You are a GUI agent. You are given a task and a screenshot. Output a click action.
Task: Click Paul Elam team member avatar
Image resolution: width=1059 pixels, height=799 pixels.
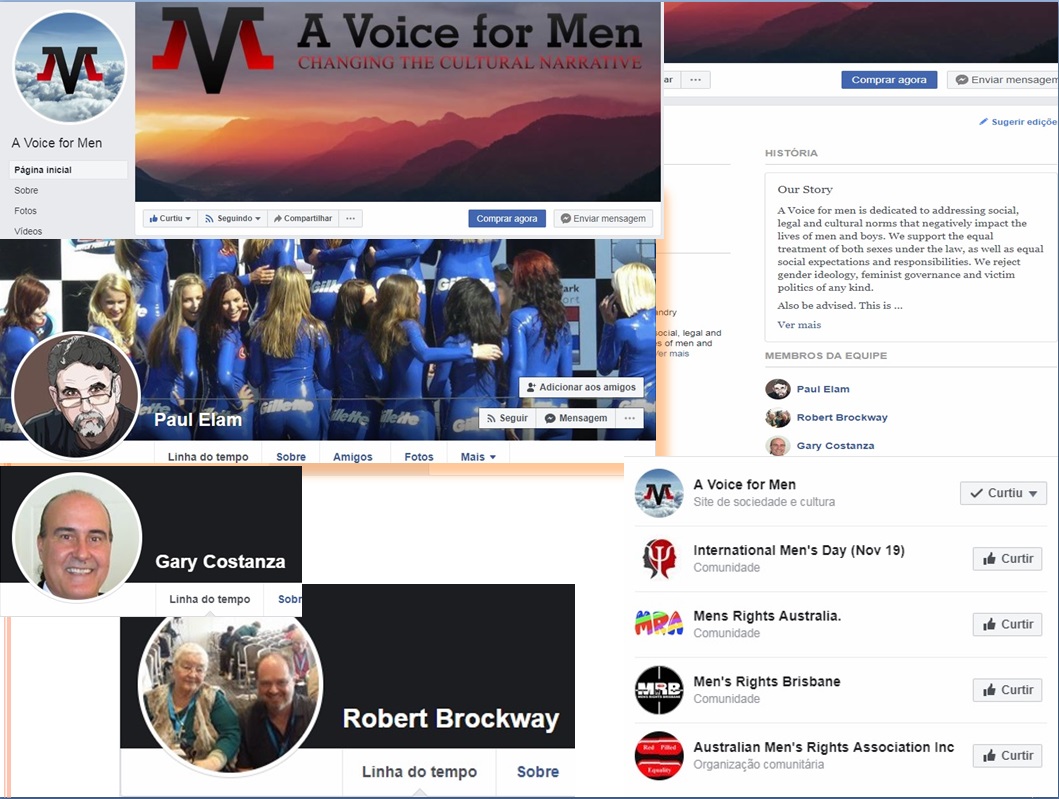click(777, 389)
